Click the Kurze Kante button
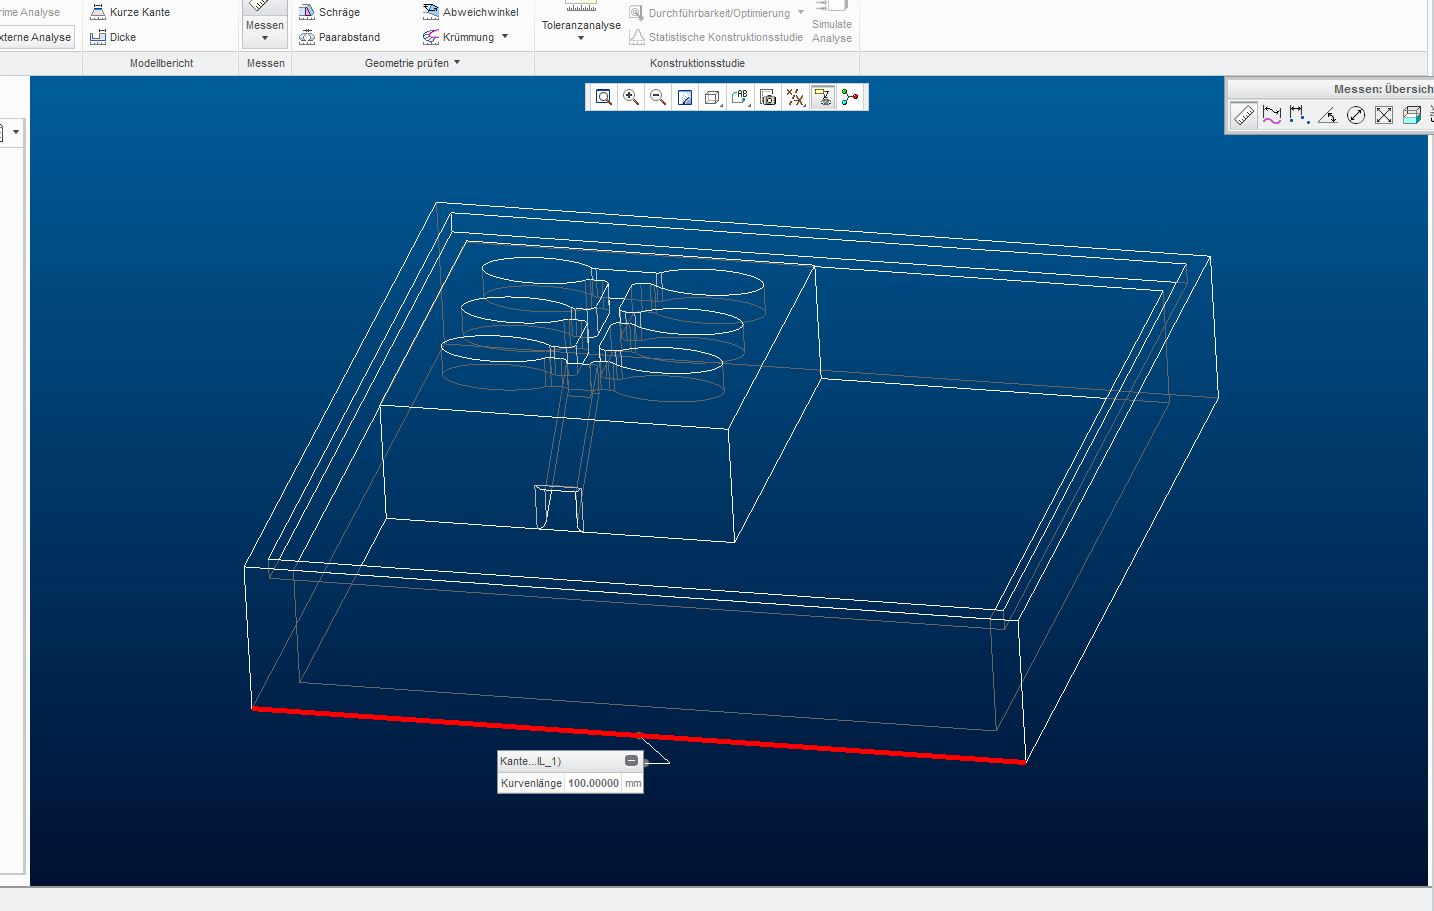Viewport: 1434px width, 911px height. click(130, 12)
